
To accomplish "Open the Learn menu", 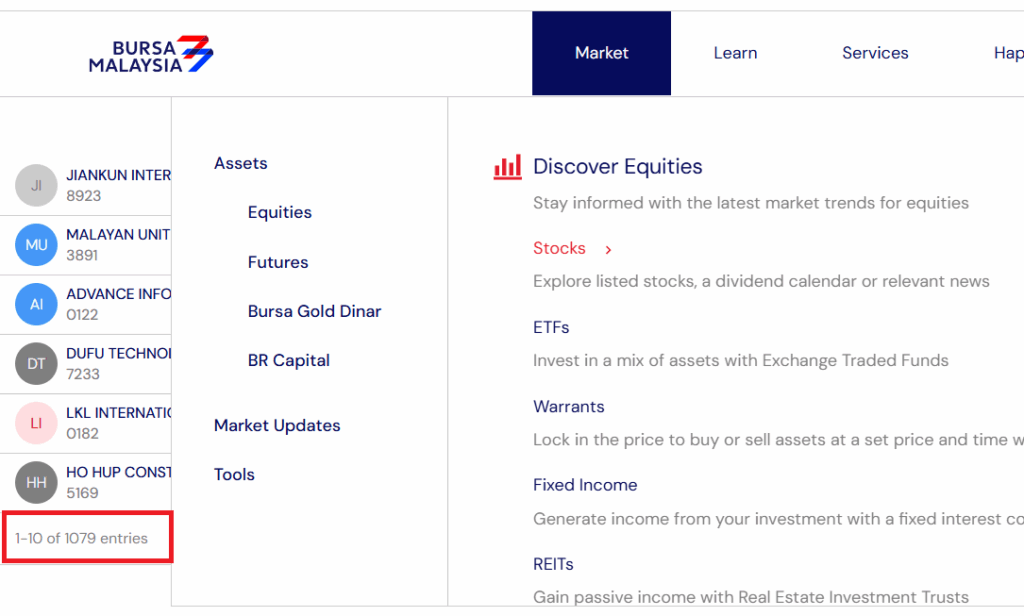I will [735, 53].
